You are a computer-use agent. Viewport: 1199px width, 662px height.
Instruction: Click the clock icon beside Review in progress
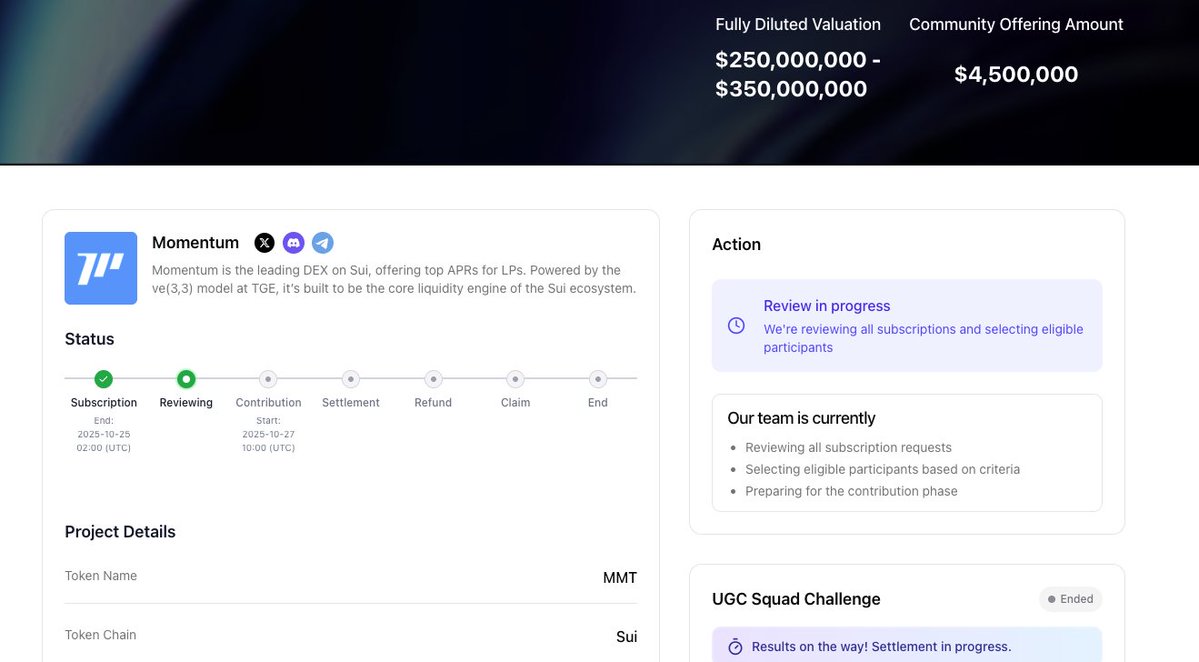pyautogui.click(x=736, y=326)
